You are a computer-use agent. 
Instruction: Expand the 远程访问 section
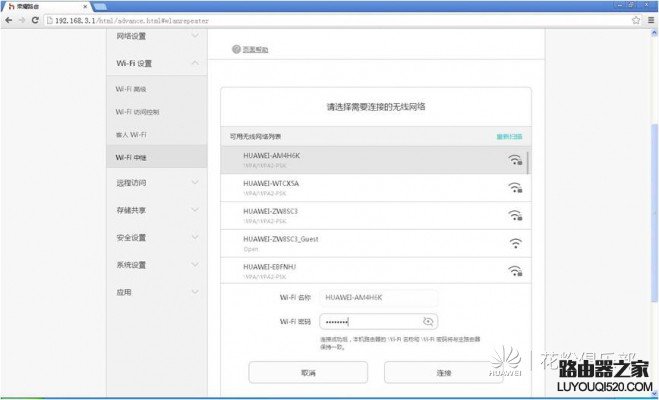157,183
